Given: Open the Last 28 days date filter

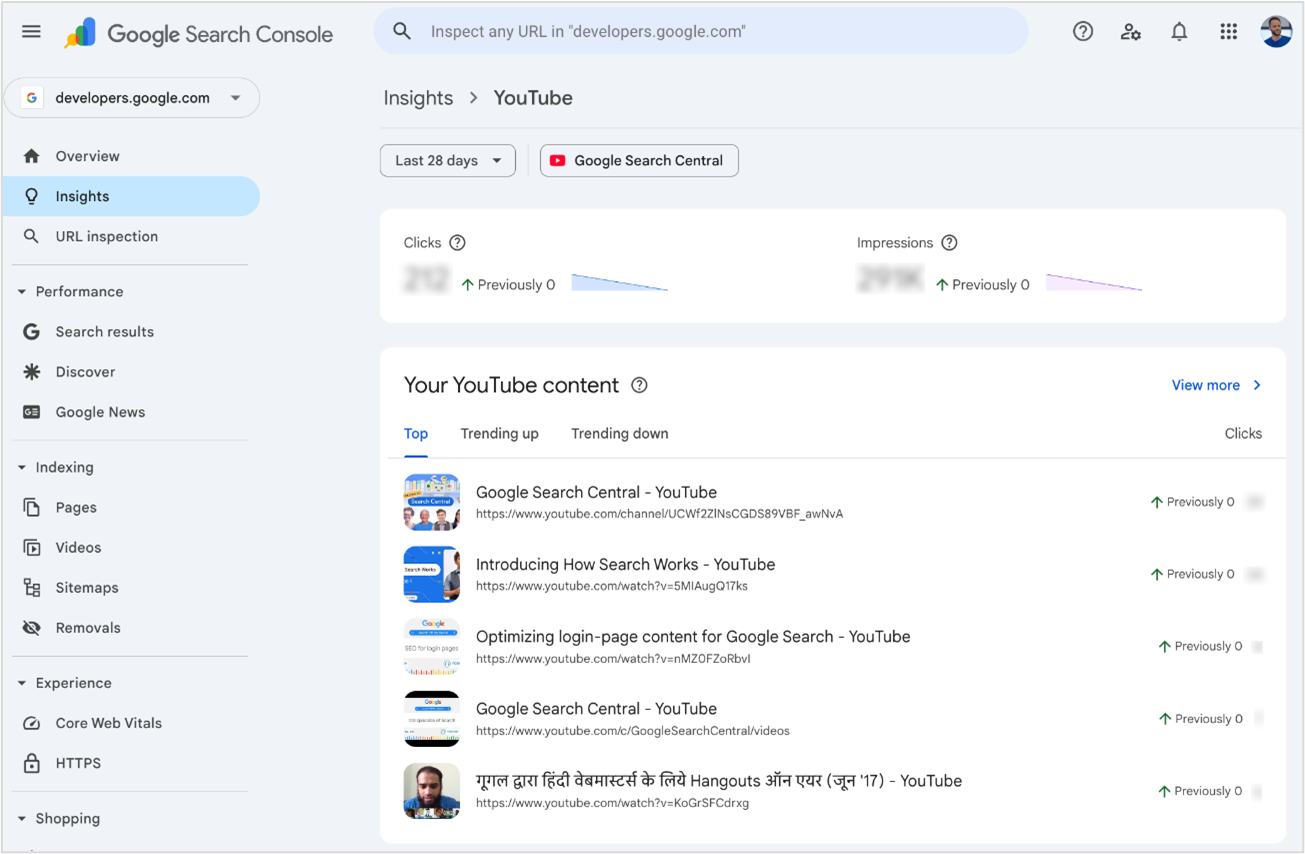Looking at the screenshot, I should click(447, 160).
